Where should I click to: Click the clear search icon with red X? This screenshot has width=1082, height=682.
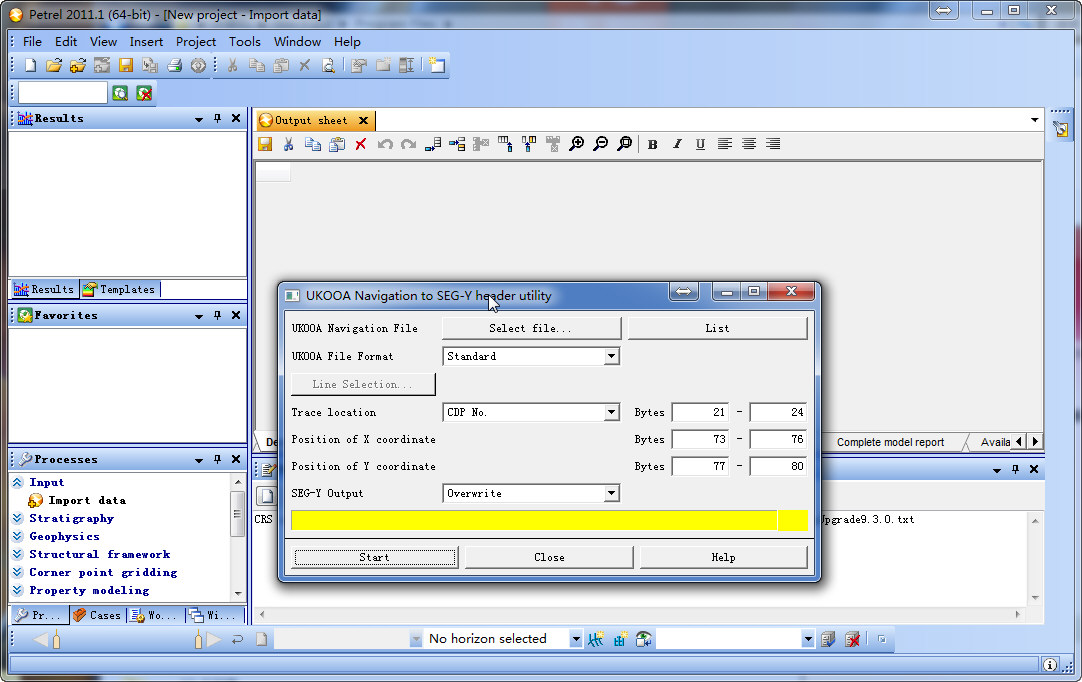(144, 93)
